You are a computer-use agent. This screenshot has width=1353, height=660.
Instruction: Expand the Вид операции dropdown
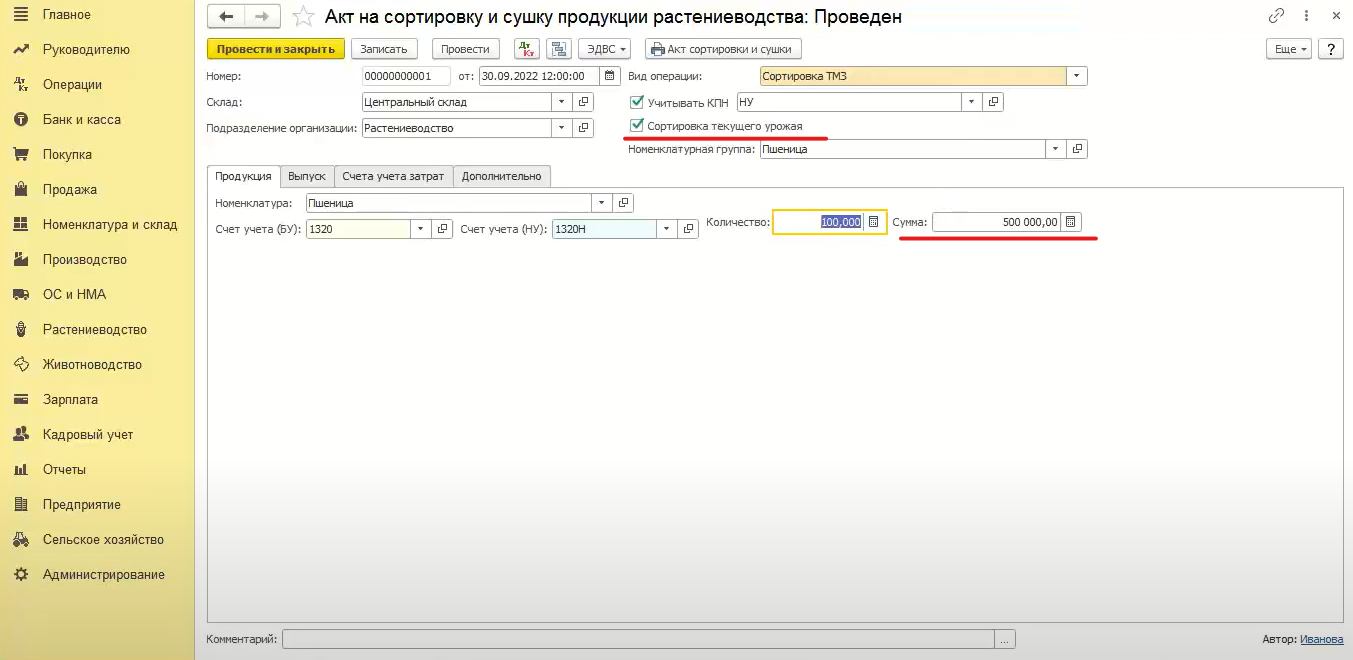click(1076, 76)
